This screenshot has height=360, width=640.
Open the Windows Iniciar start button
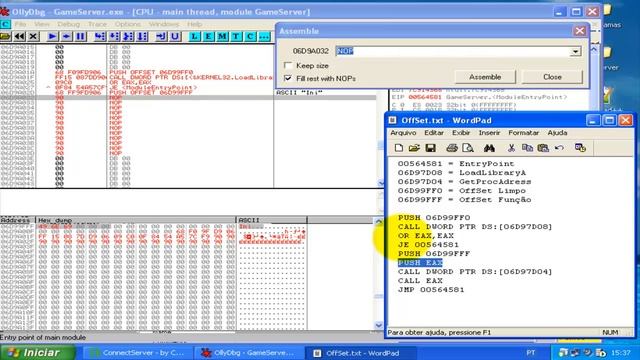click(x=38, y=353)
